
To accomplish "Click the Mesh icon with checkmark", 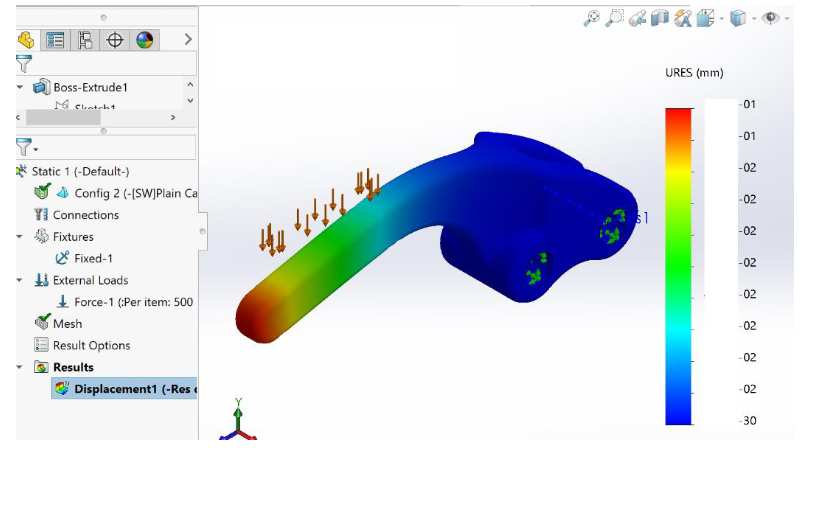I will [42, 322].
